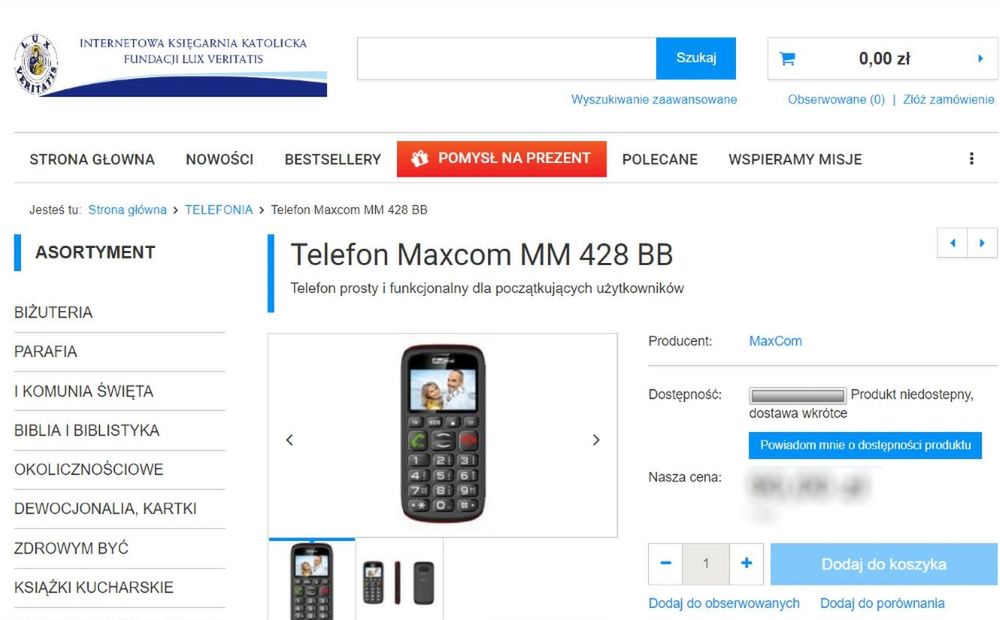Viewport: 1000px width, 620px height.
Task: Focus the search input field
Action: (x=507, y=58)
